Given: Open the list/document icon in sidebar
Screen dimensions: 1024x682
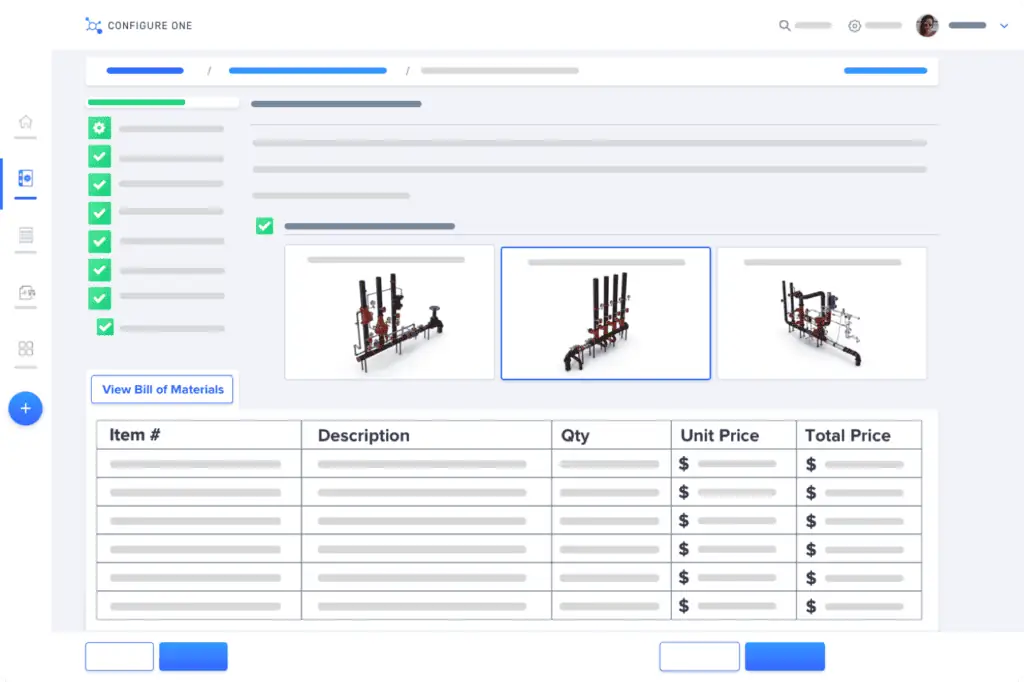Looking at the screenshot, I should tap(25, 235).
